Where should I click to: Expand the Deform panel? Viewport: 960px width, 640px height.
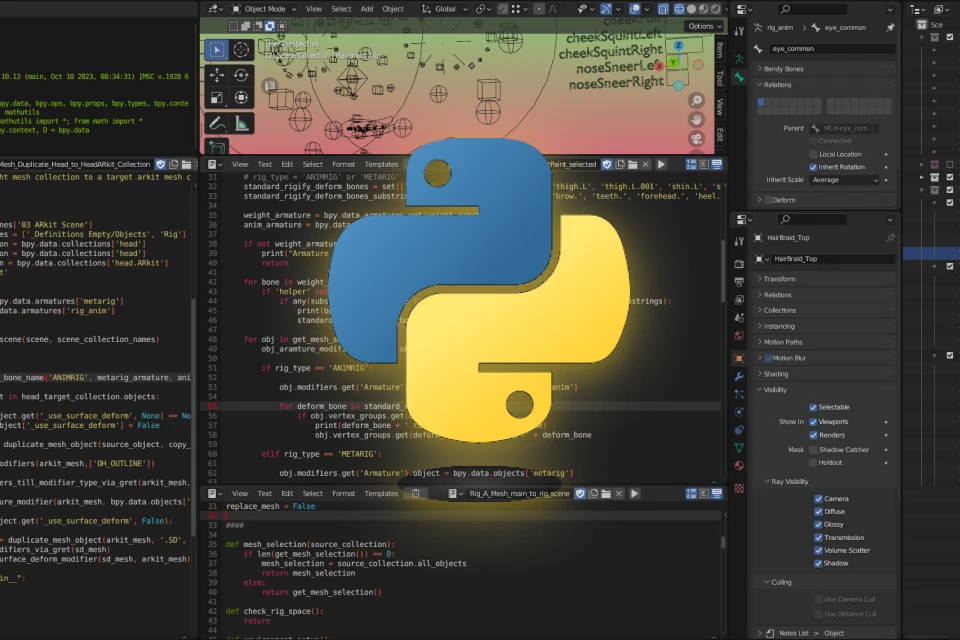(x=823, y=200)
